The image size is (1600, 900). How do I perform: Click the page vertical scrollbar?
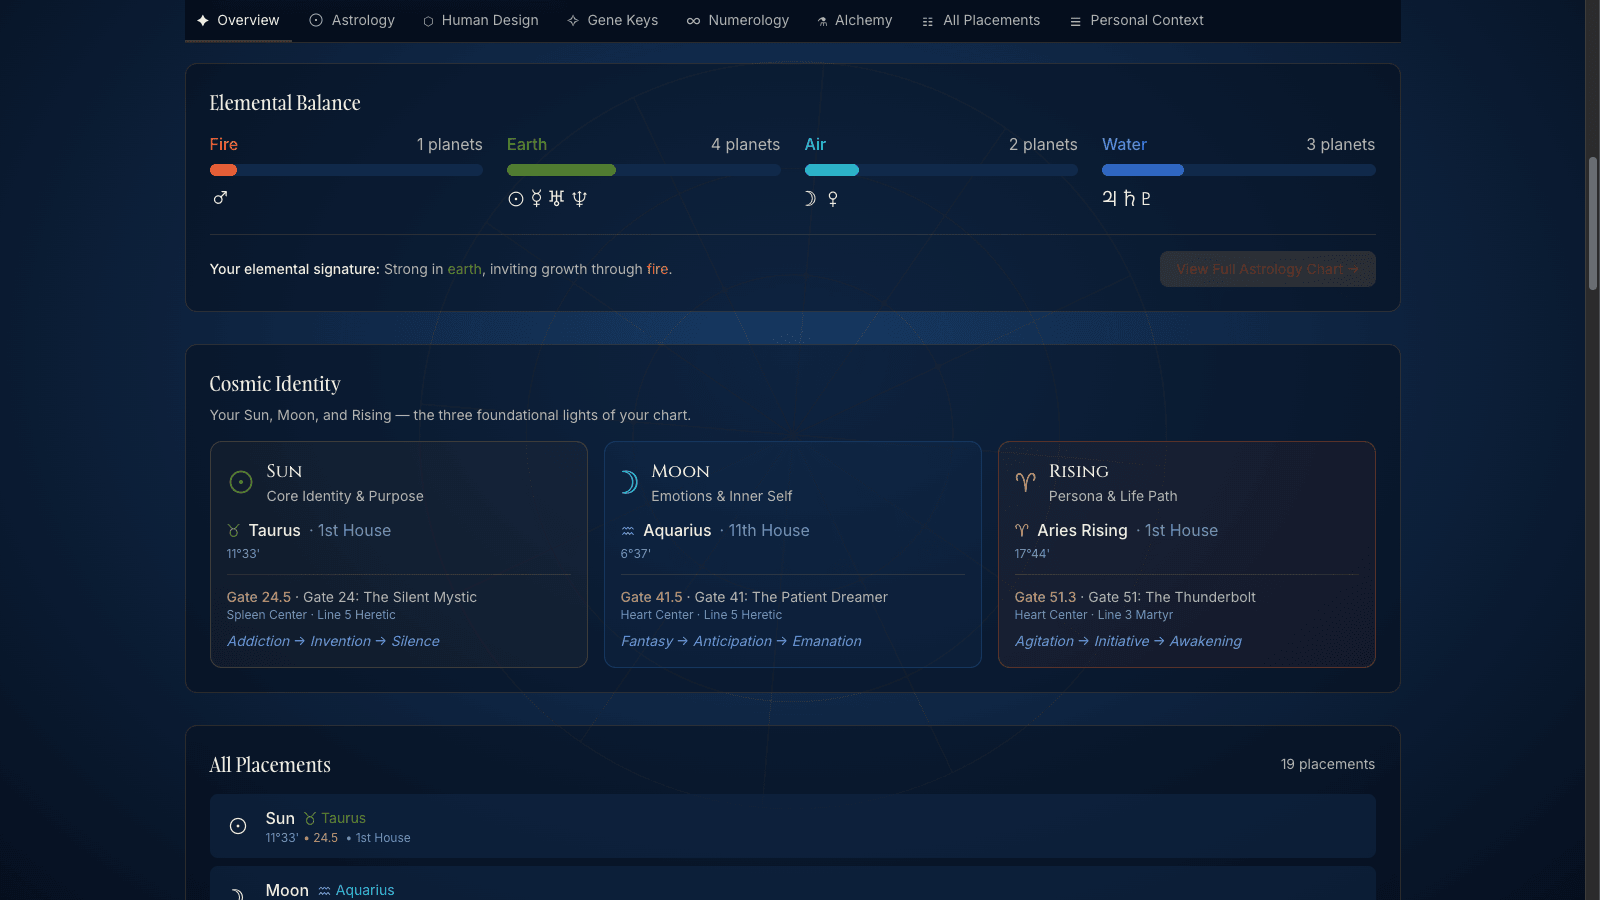click(1593, 225)
